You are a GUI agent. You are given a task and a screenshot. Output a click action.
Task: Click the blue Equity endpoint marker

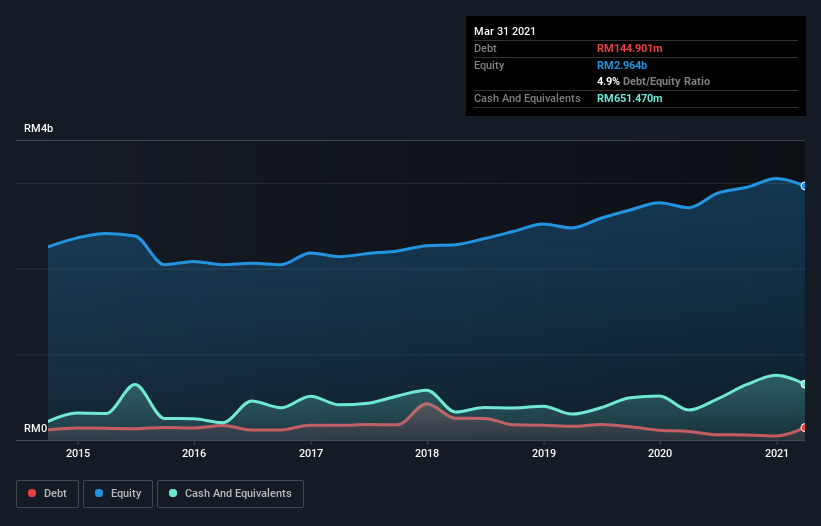(804, 186)
